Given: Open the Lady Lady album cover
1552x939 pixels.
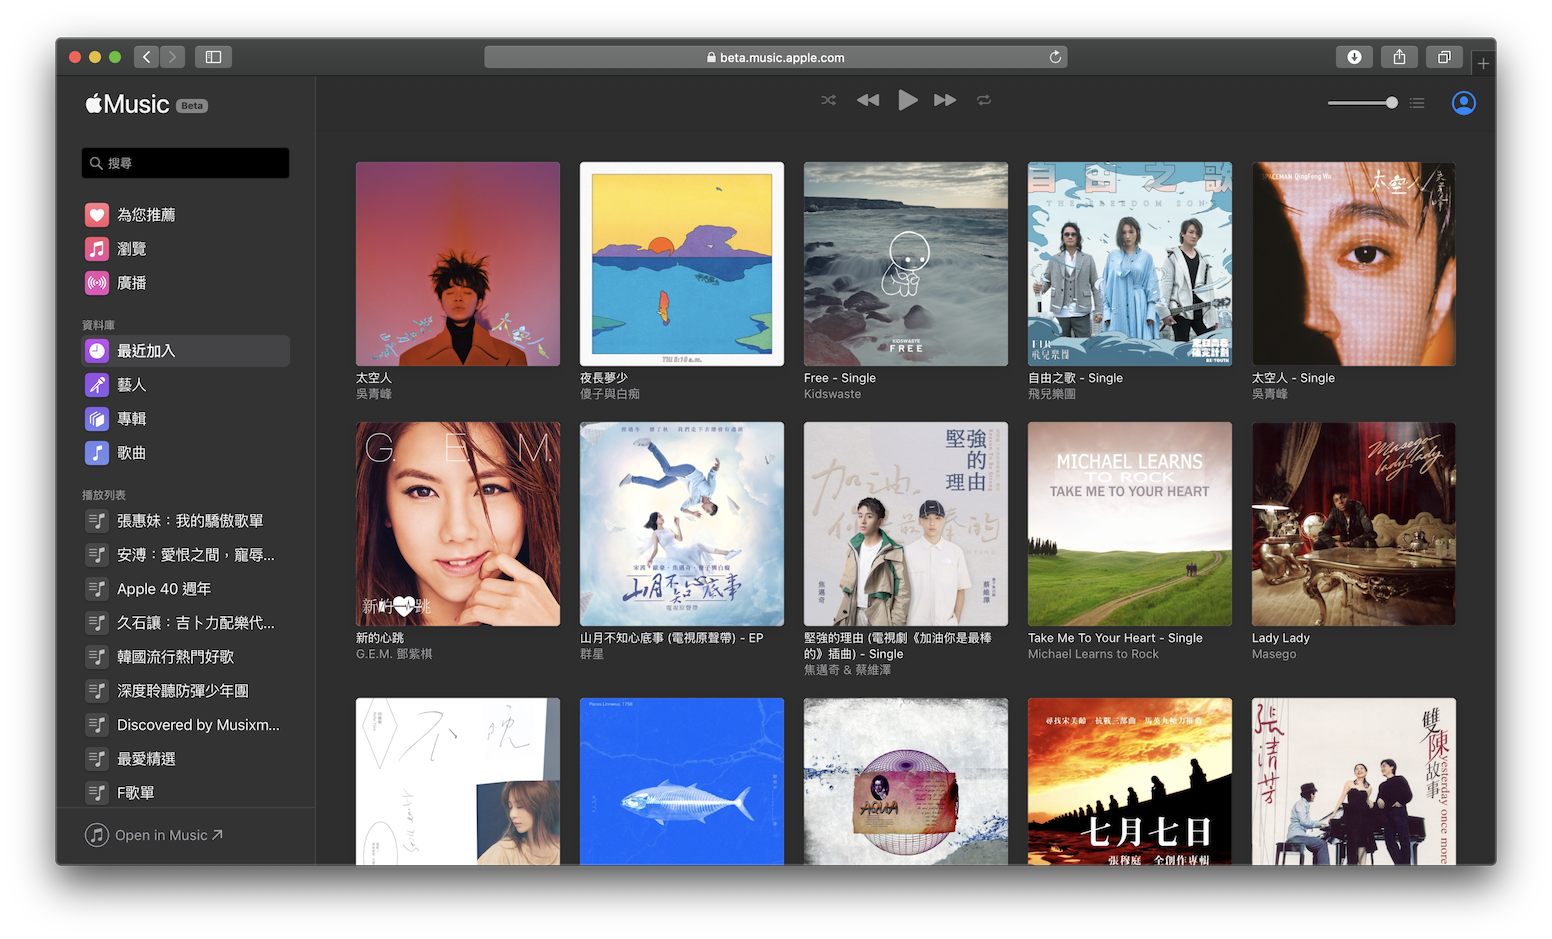Looking at the screenshot, I should click(1354, 524).
